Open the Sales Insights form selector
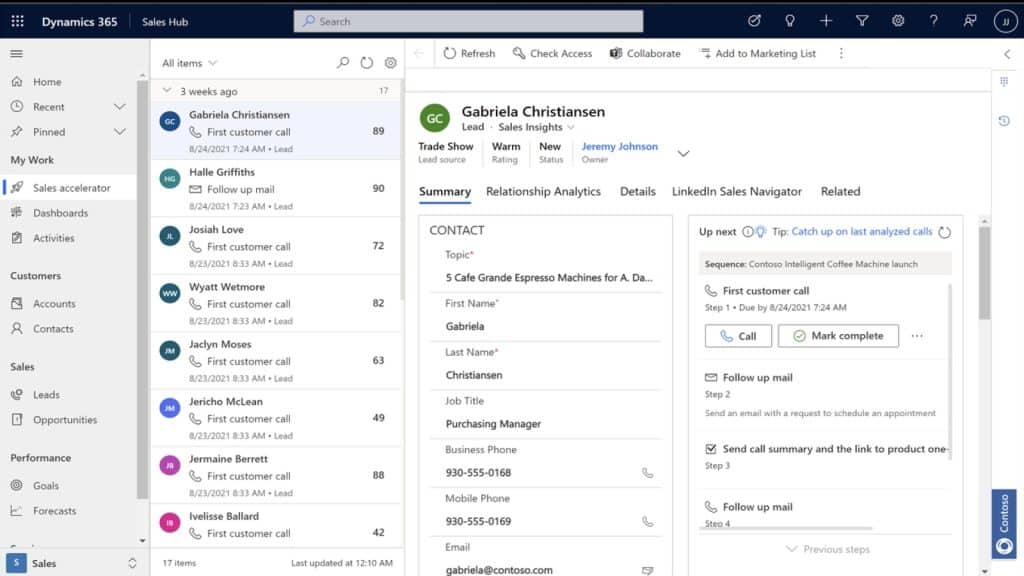This screenshot has width=1024, height=576. point(543,126)
